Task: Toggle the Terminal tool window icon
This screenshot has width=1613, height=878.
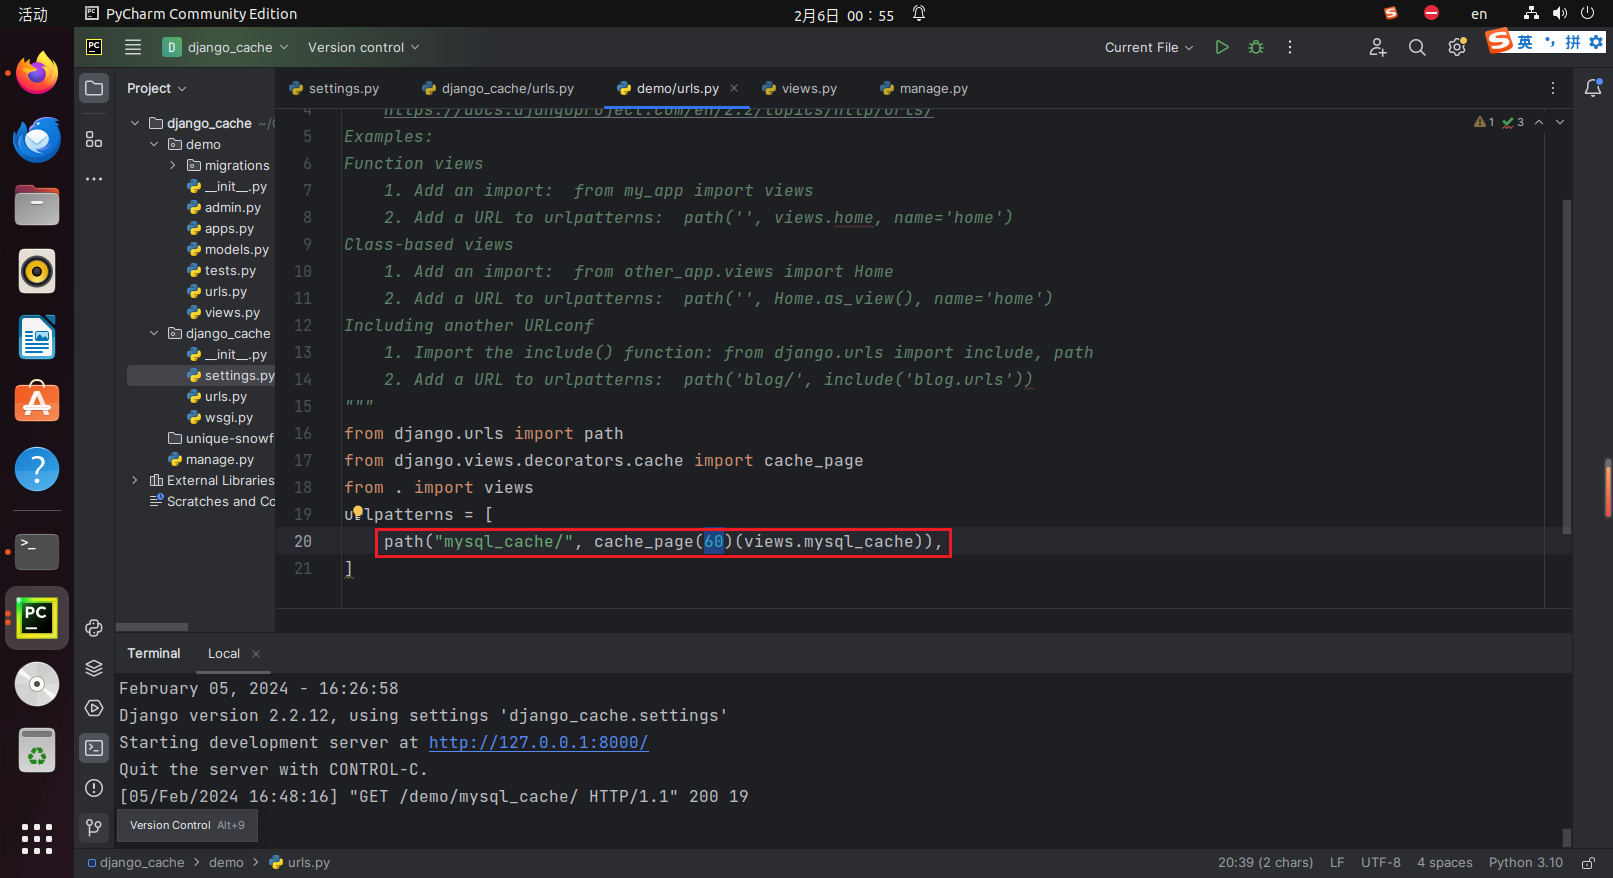Action: [x=94, y=748]
